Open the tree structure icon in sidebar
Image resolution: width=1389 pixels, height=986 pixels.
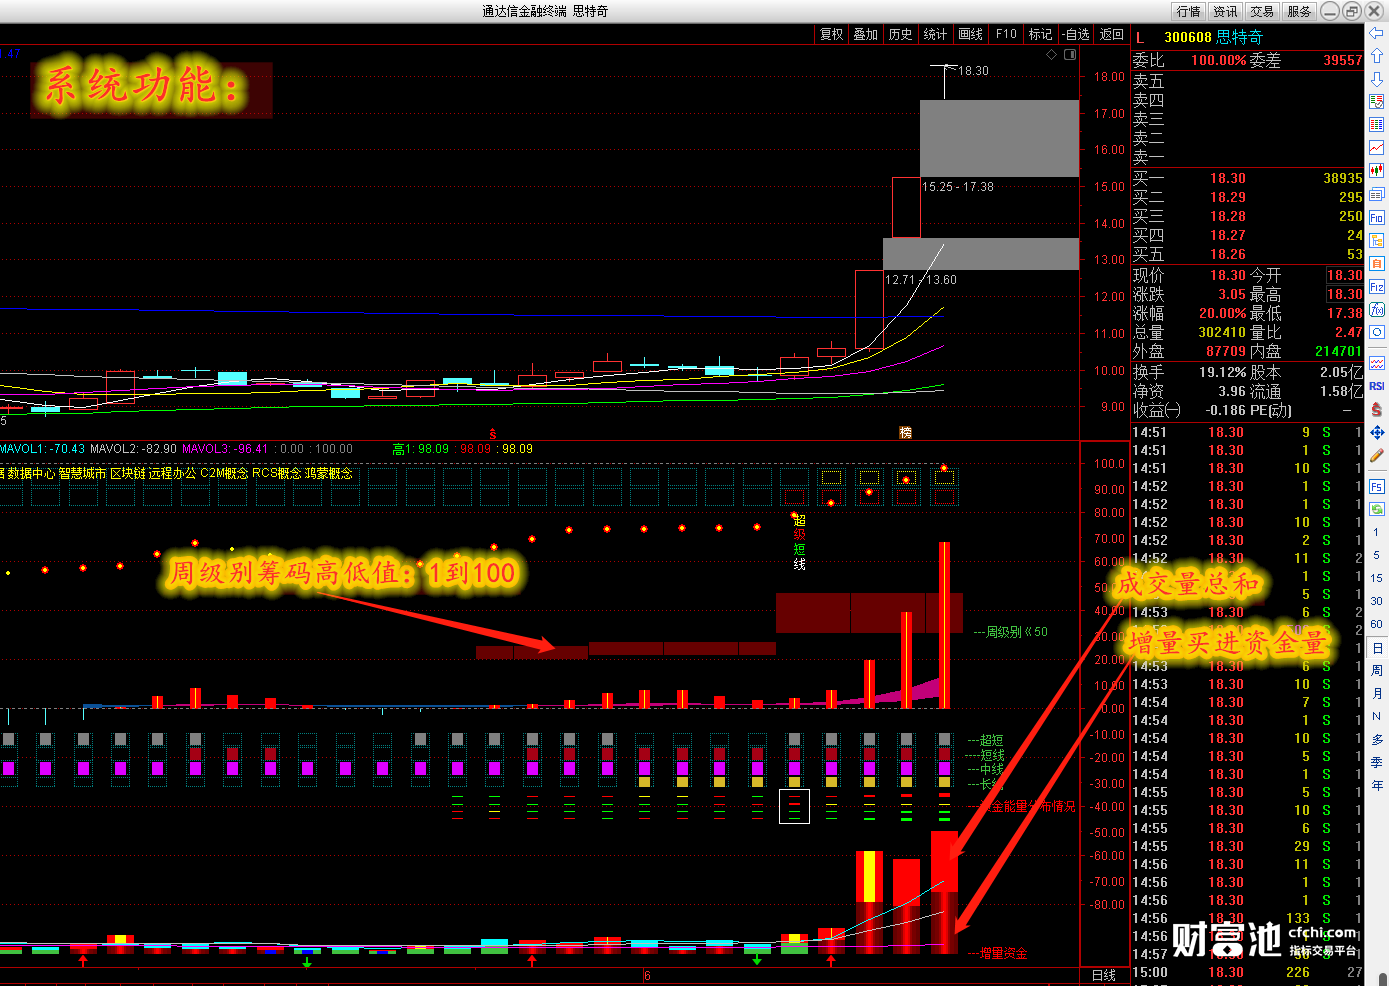(1377, 240)
